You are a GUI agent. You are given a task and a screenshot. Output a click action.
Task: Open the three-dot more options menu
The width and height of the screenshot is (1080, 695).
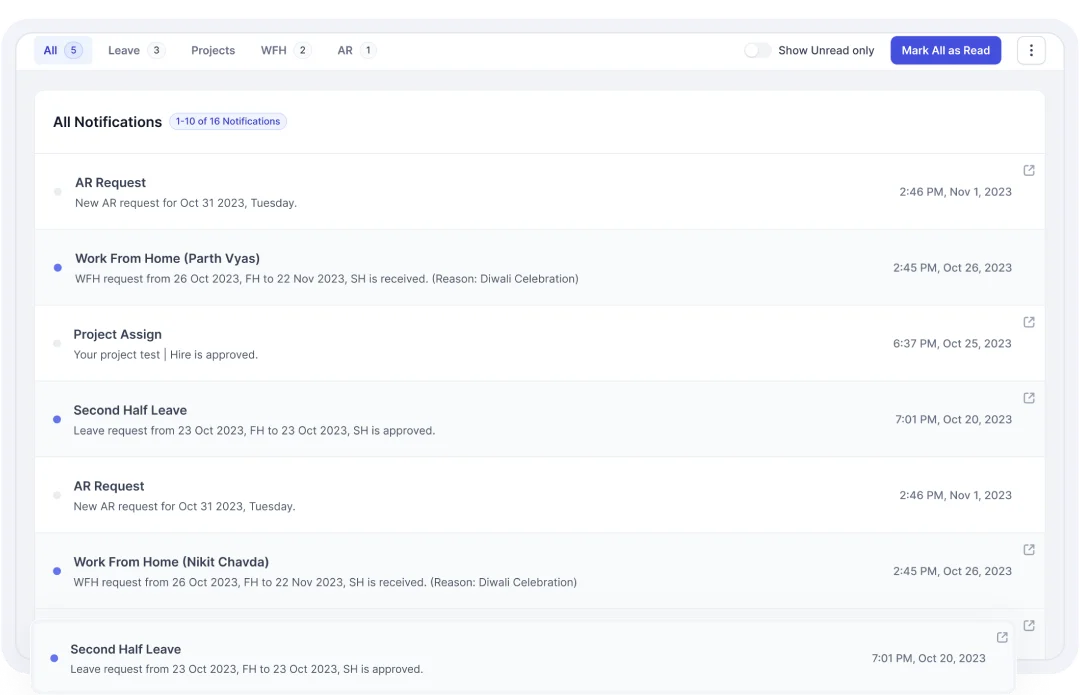tap(1030, 50)
